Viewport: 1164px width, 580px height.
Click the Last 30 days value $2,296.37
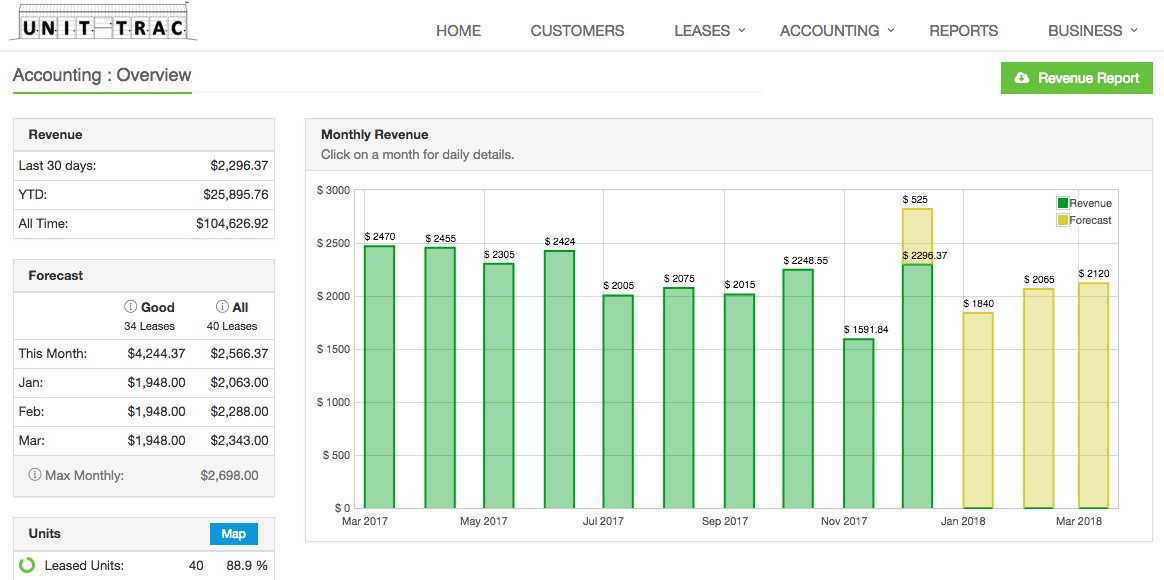(x=239, y=166)
